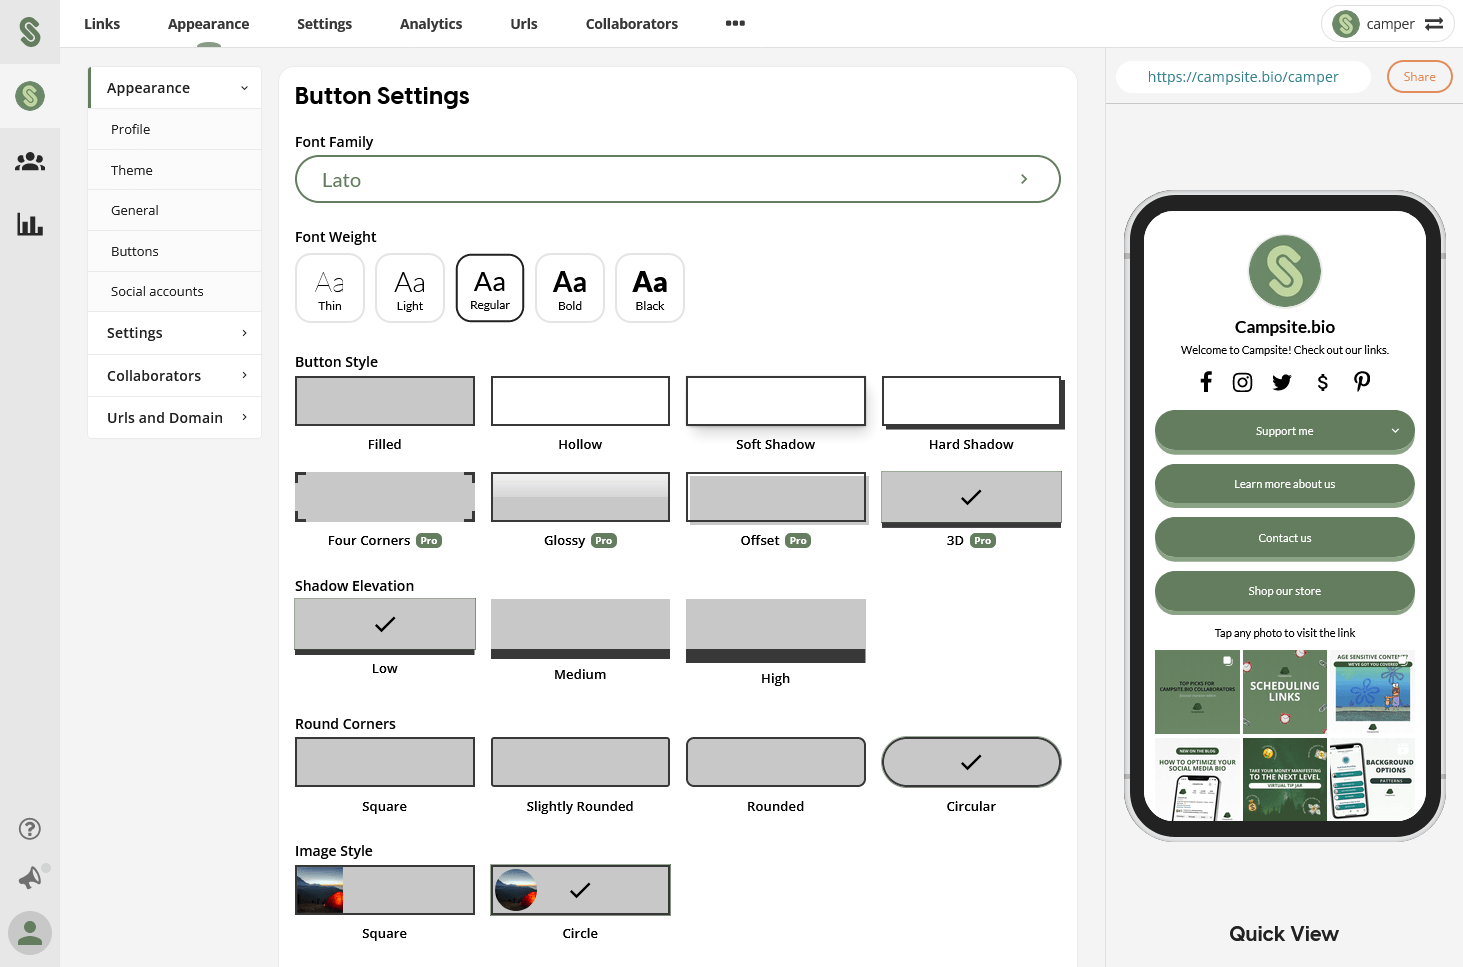Click the Share button next to the profile URL

click(1419, 76)
